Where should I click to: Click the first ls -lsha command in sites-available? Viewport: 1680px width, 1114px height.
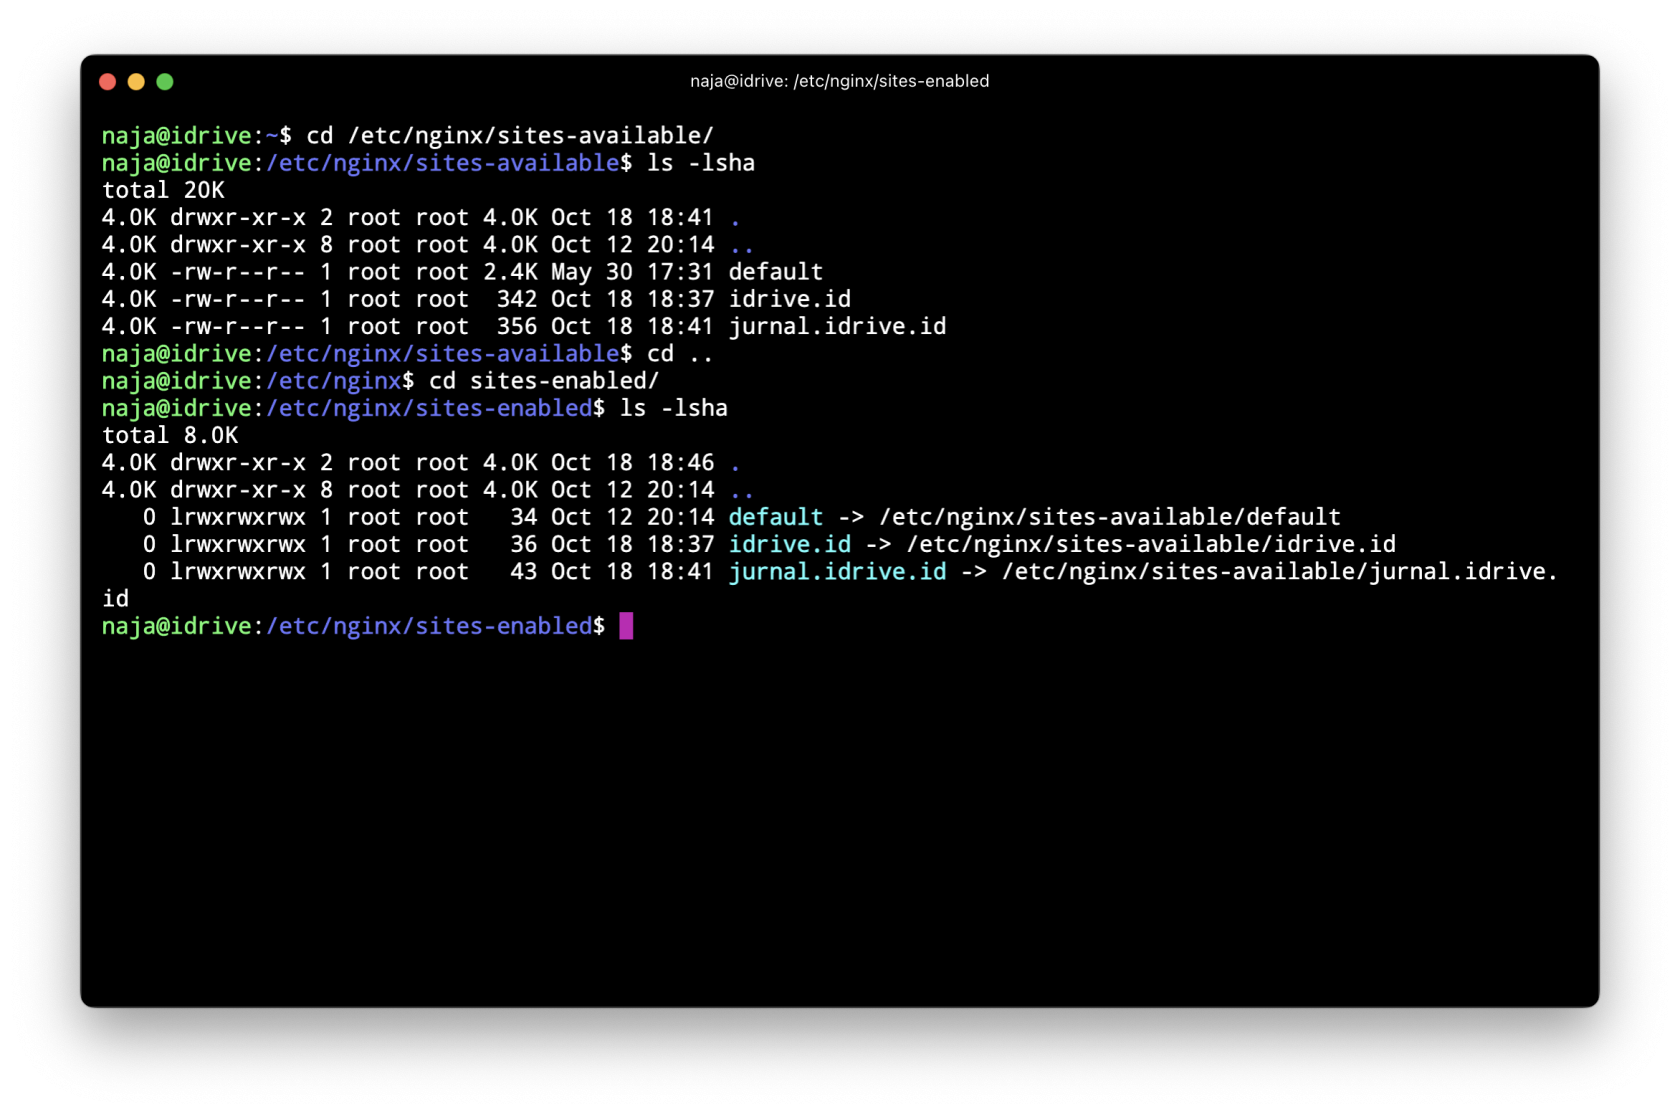[701, 163]
